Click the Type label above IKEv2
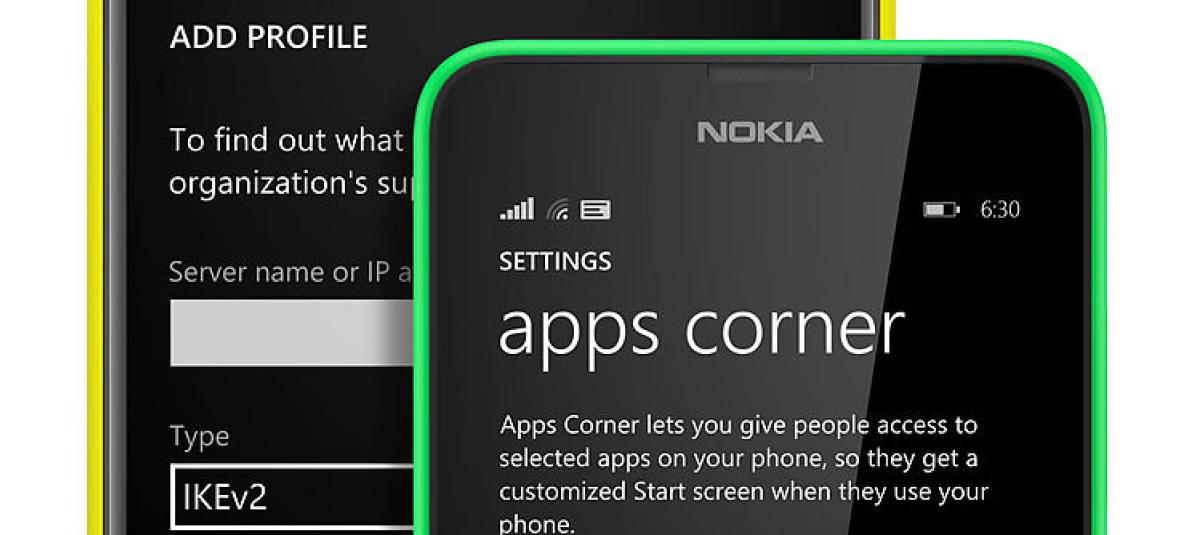Screen dimensions: 1200x535 (199, 437)
